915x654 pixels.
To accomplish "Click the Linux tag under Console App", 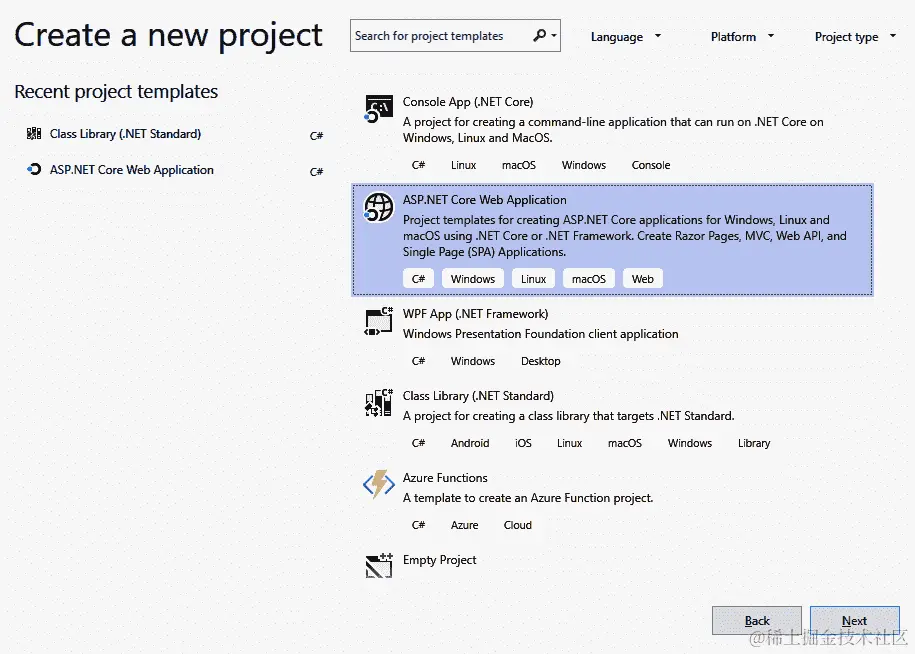I will click(463, 165).
